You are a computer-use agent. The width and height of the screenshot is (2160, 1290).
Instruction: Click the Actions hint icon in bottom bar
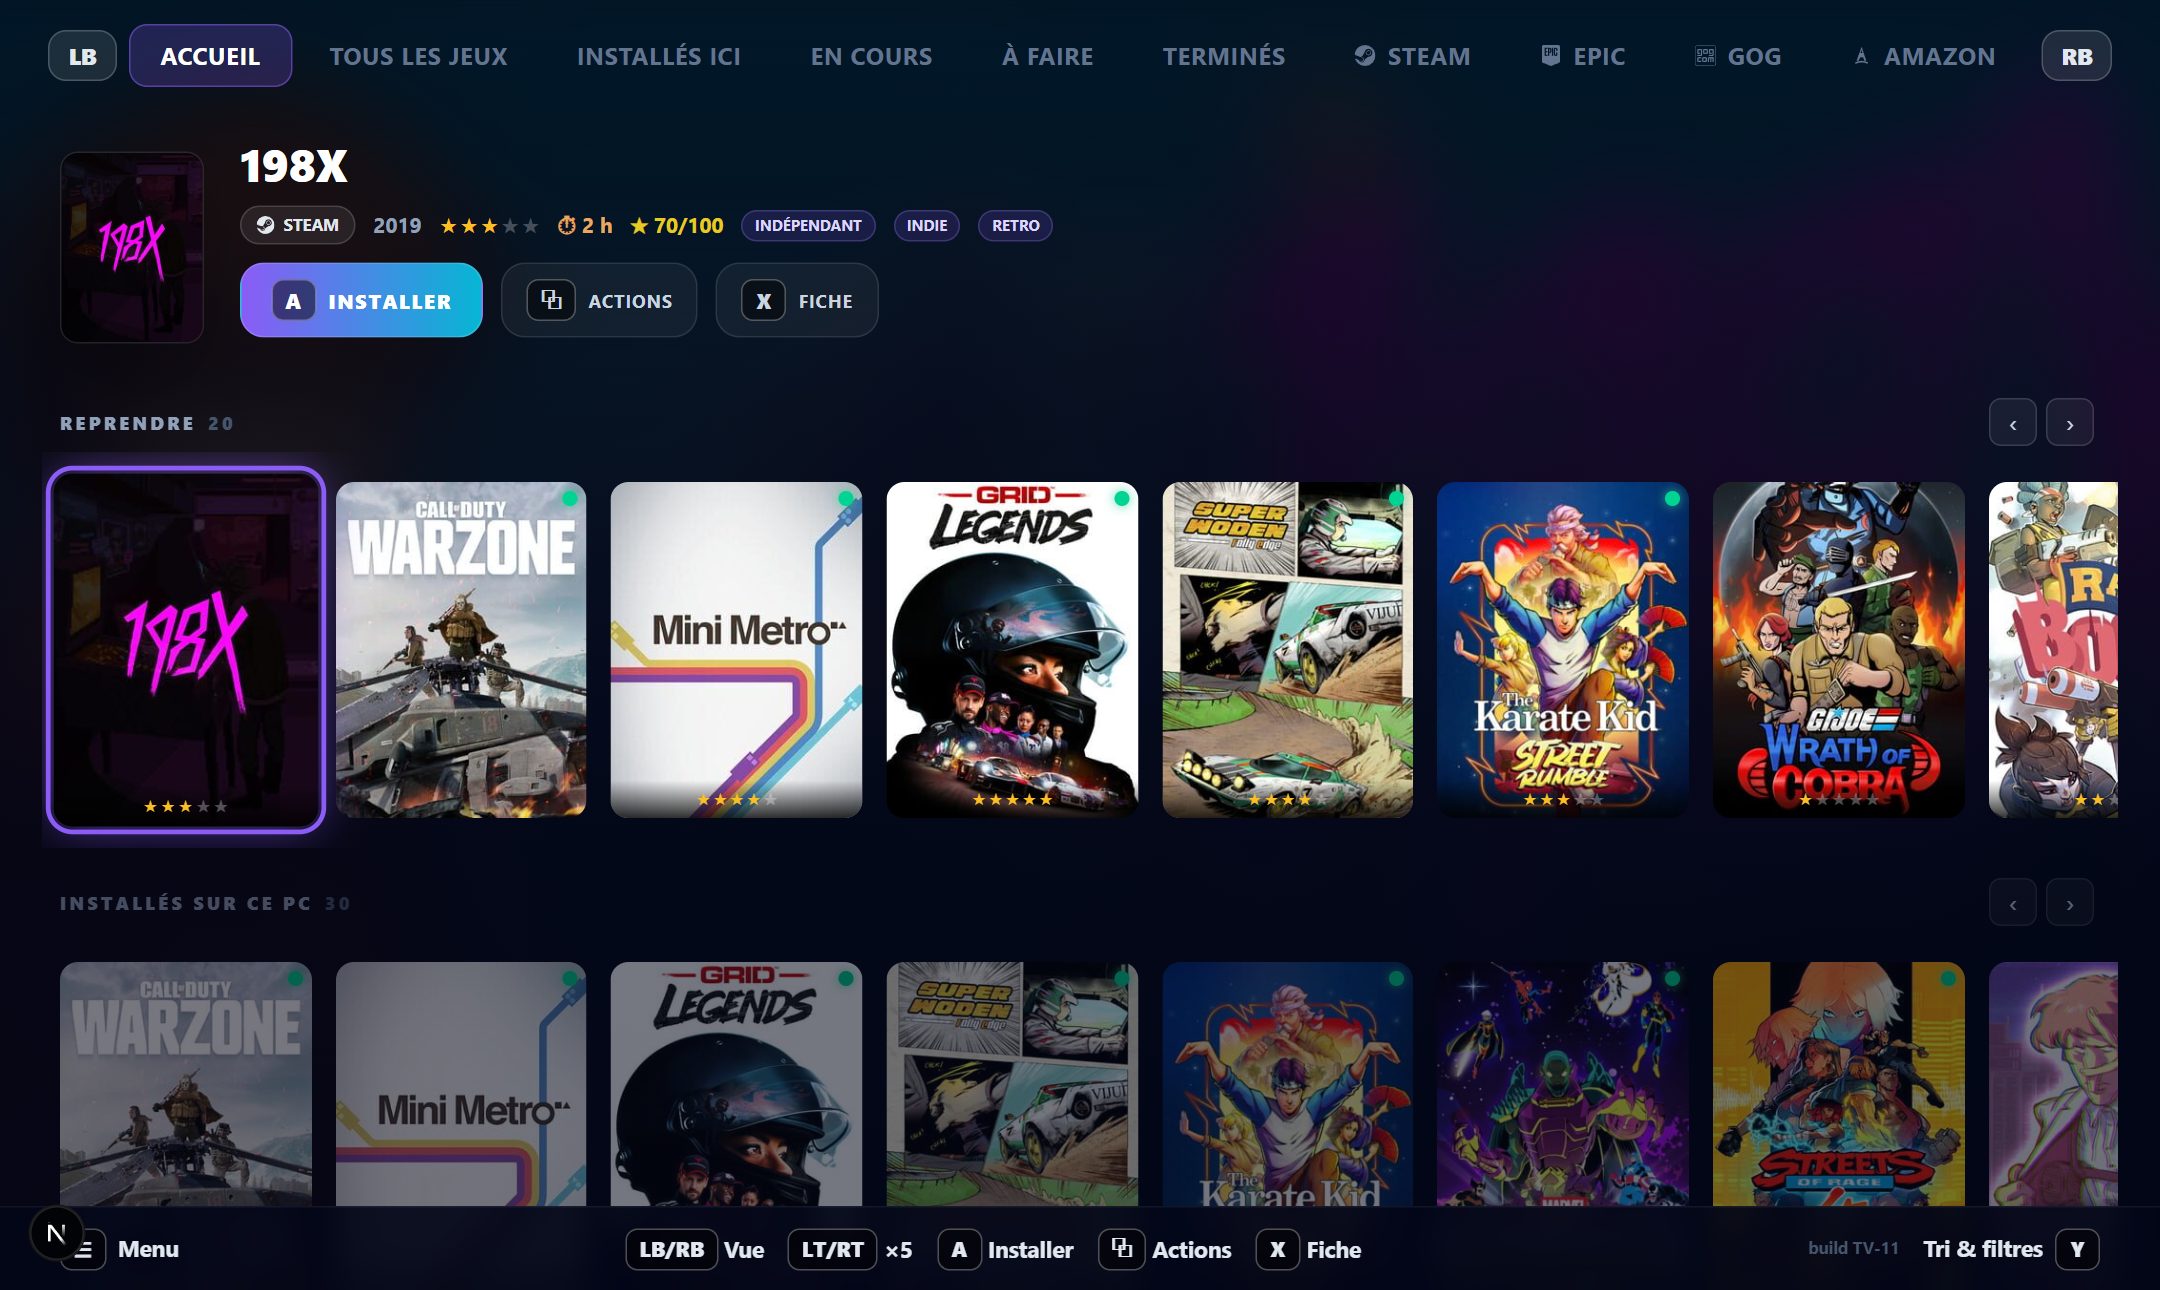pos(1122,1249)
